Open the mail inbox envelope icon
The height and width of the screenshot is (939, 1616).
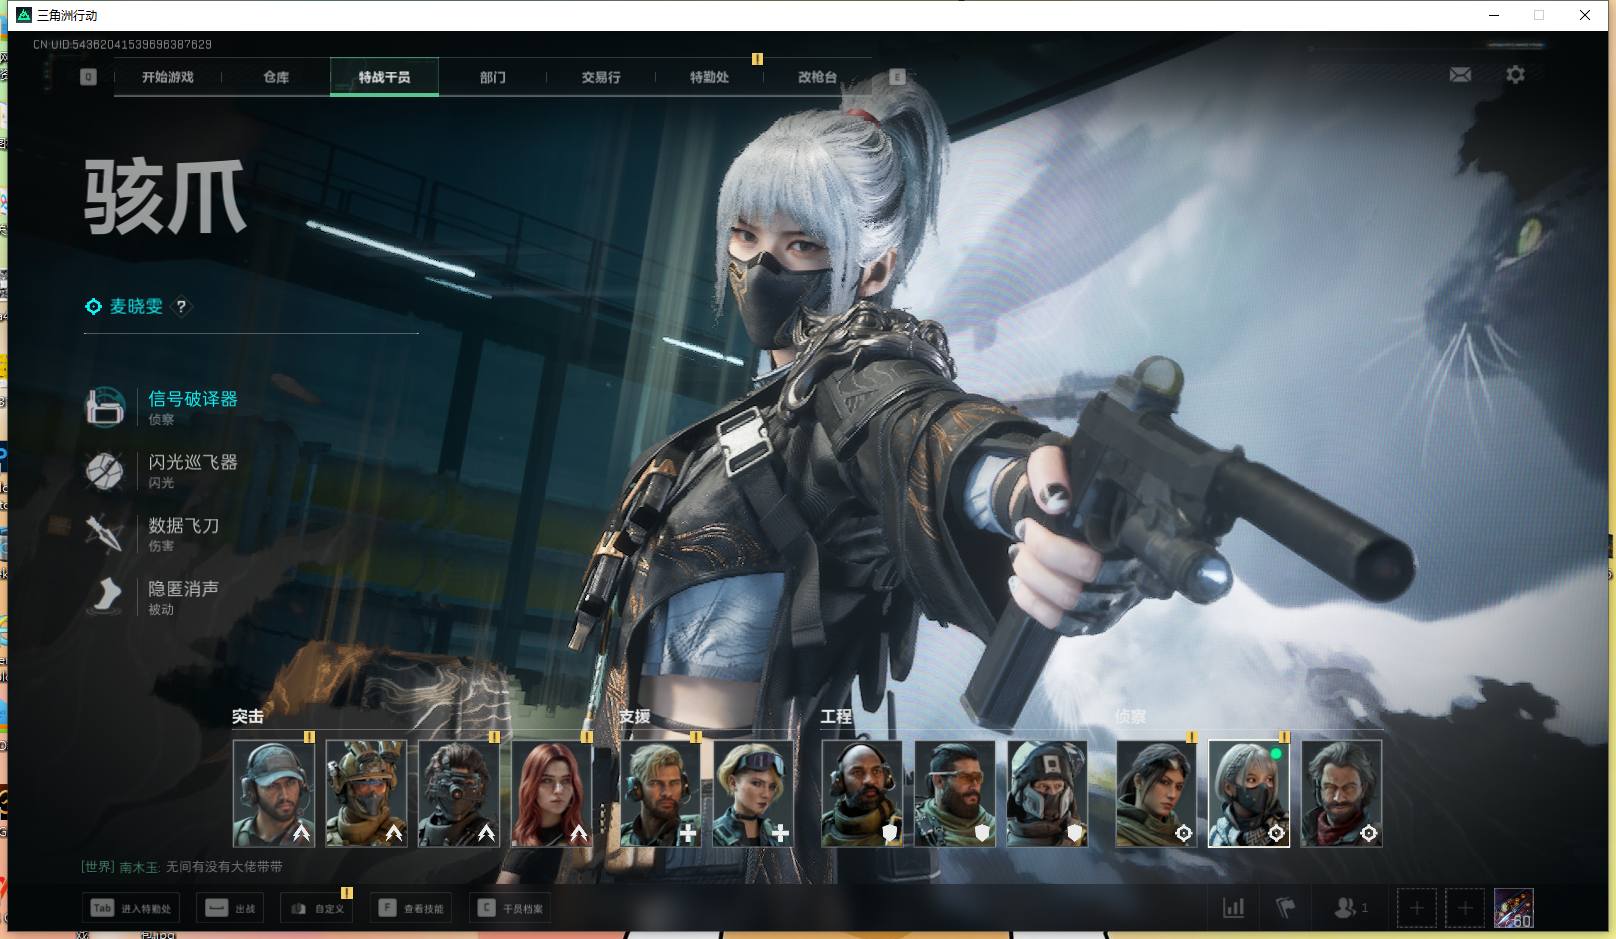pos(1460,75)
